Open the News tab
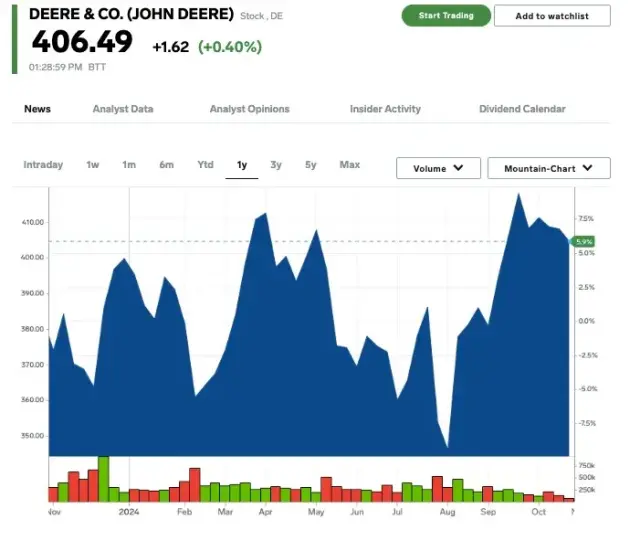Screen dimensions: 640x540 coord(37,109)
